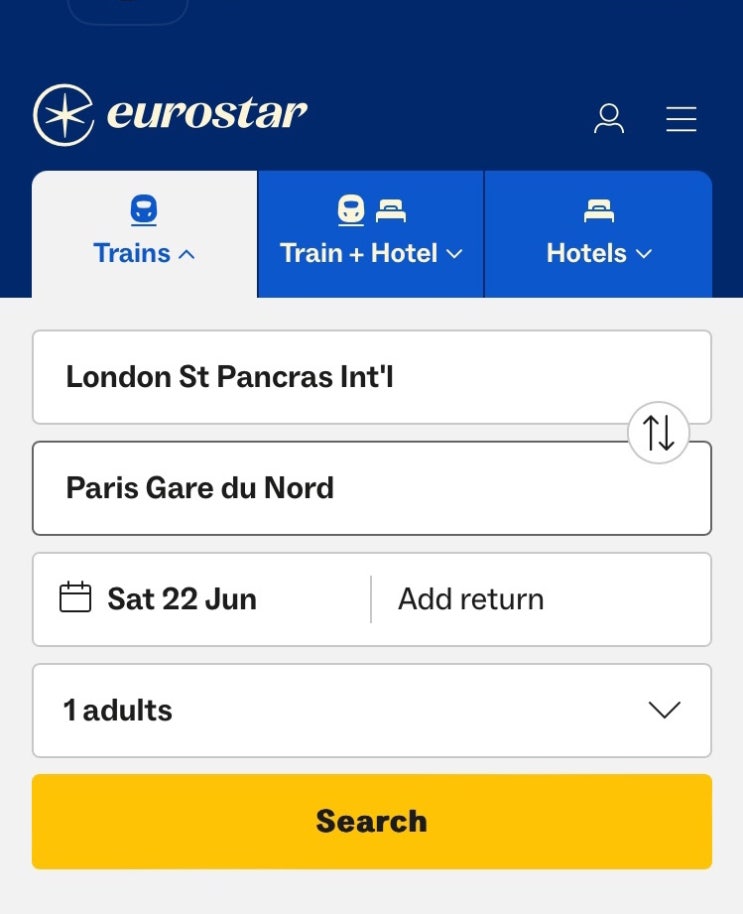Open the hamburger menu icon

click(x=681, y=120)
